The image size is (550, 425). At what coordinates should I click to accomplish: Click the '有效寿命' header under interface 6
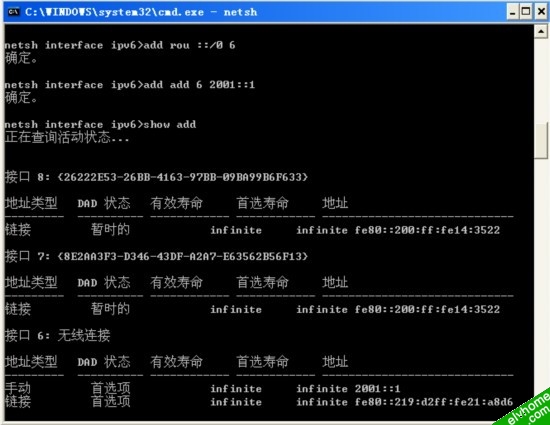[176, 362]
